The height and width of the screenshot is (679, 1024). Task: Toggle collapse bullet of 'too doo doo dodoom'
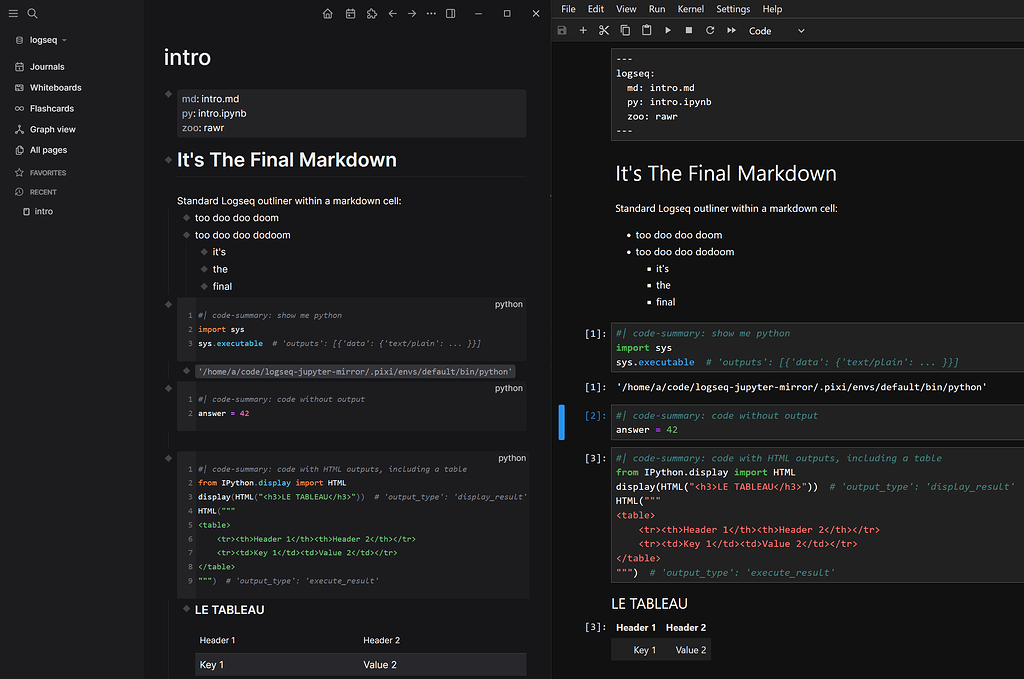(x=186, y=235)
